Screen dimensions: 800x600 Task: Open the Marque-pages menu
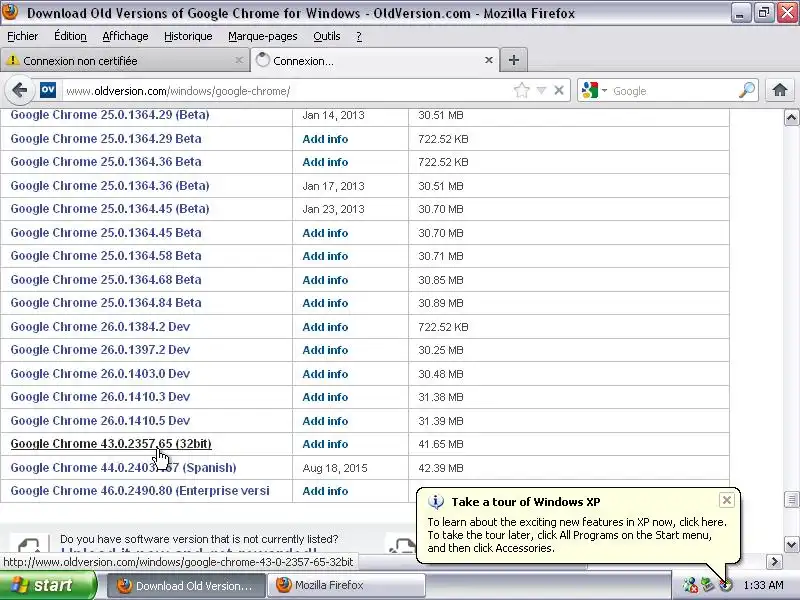263,36
